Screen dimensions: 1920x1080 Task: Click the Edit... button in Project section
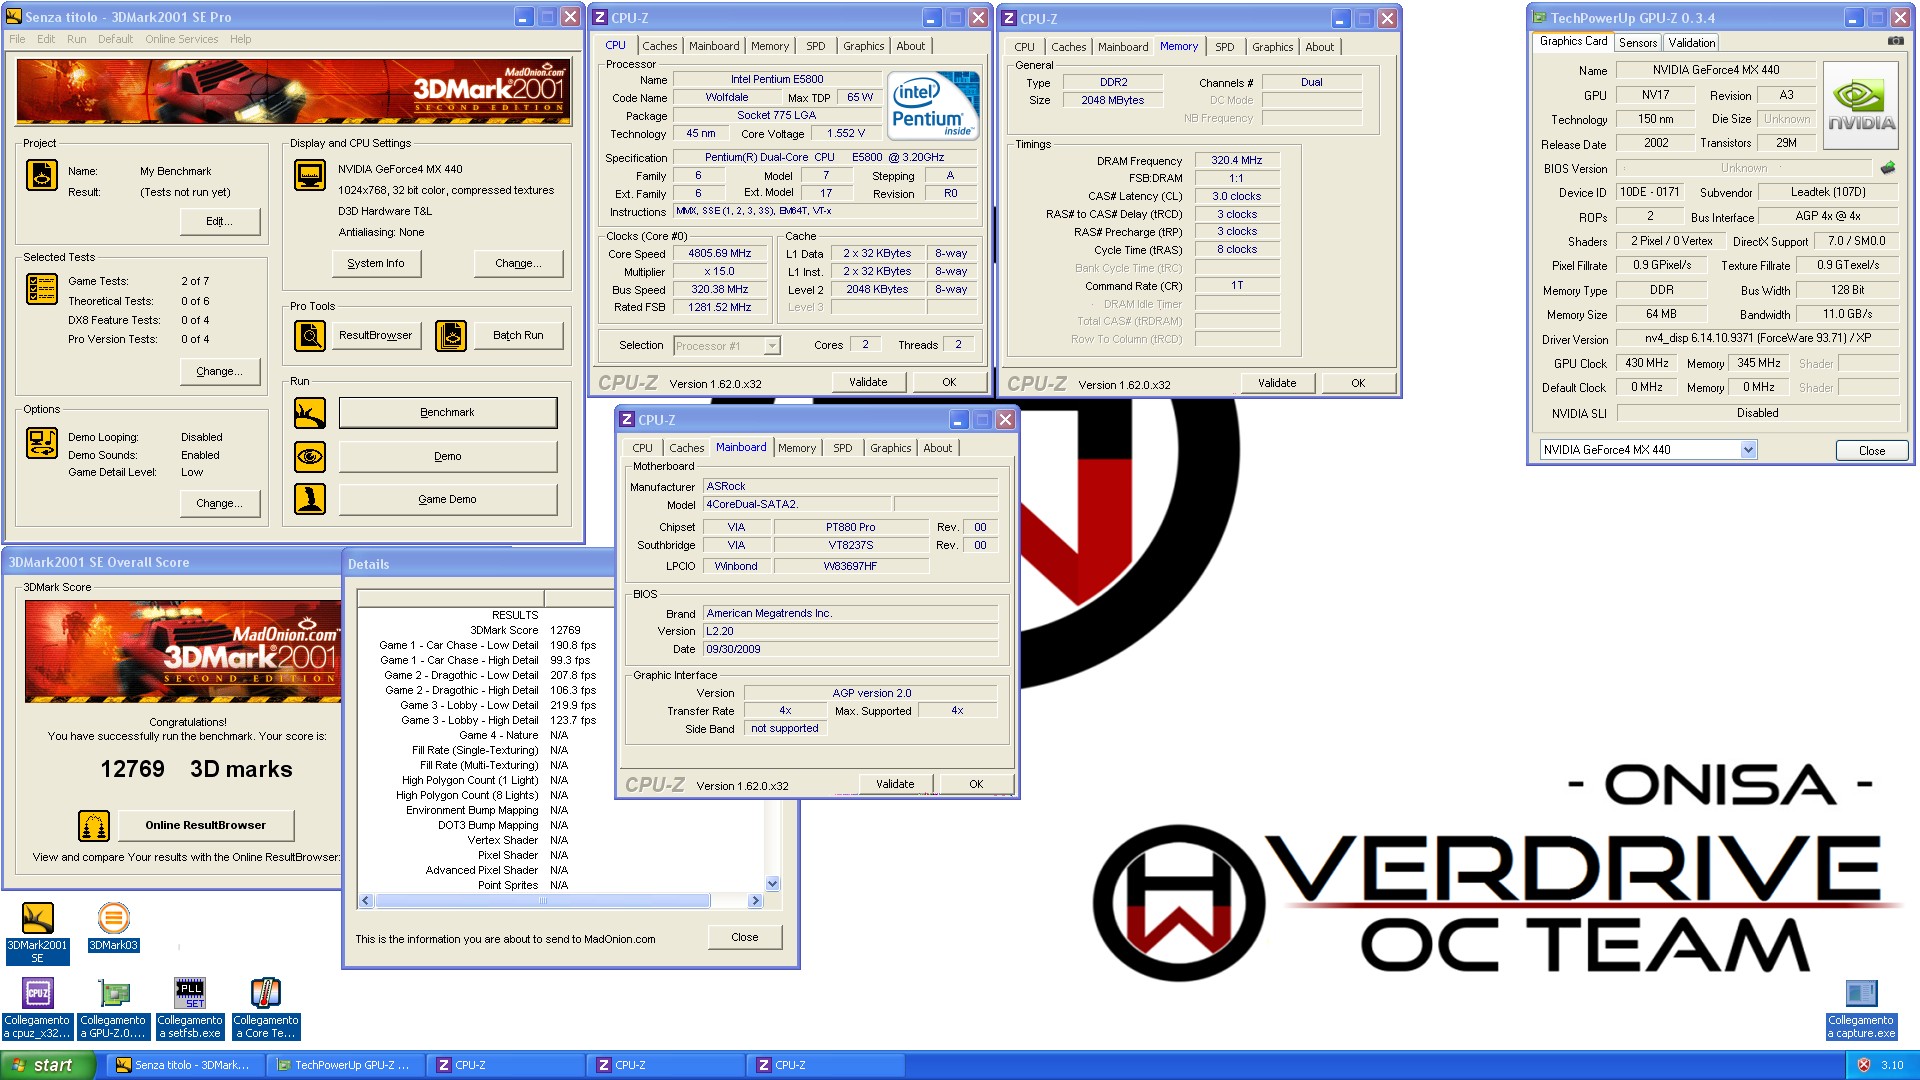coord(219,221)
